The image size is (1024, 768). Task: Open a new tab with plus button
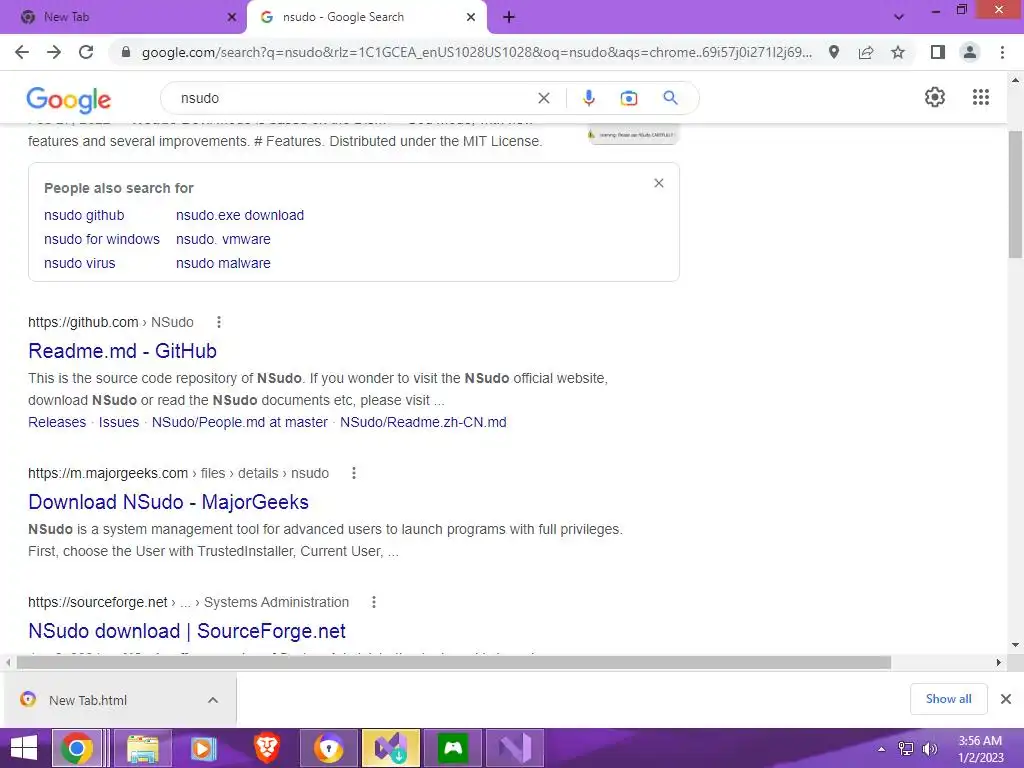coord(509,17)
